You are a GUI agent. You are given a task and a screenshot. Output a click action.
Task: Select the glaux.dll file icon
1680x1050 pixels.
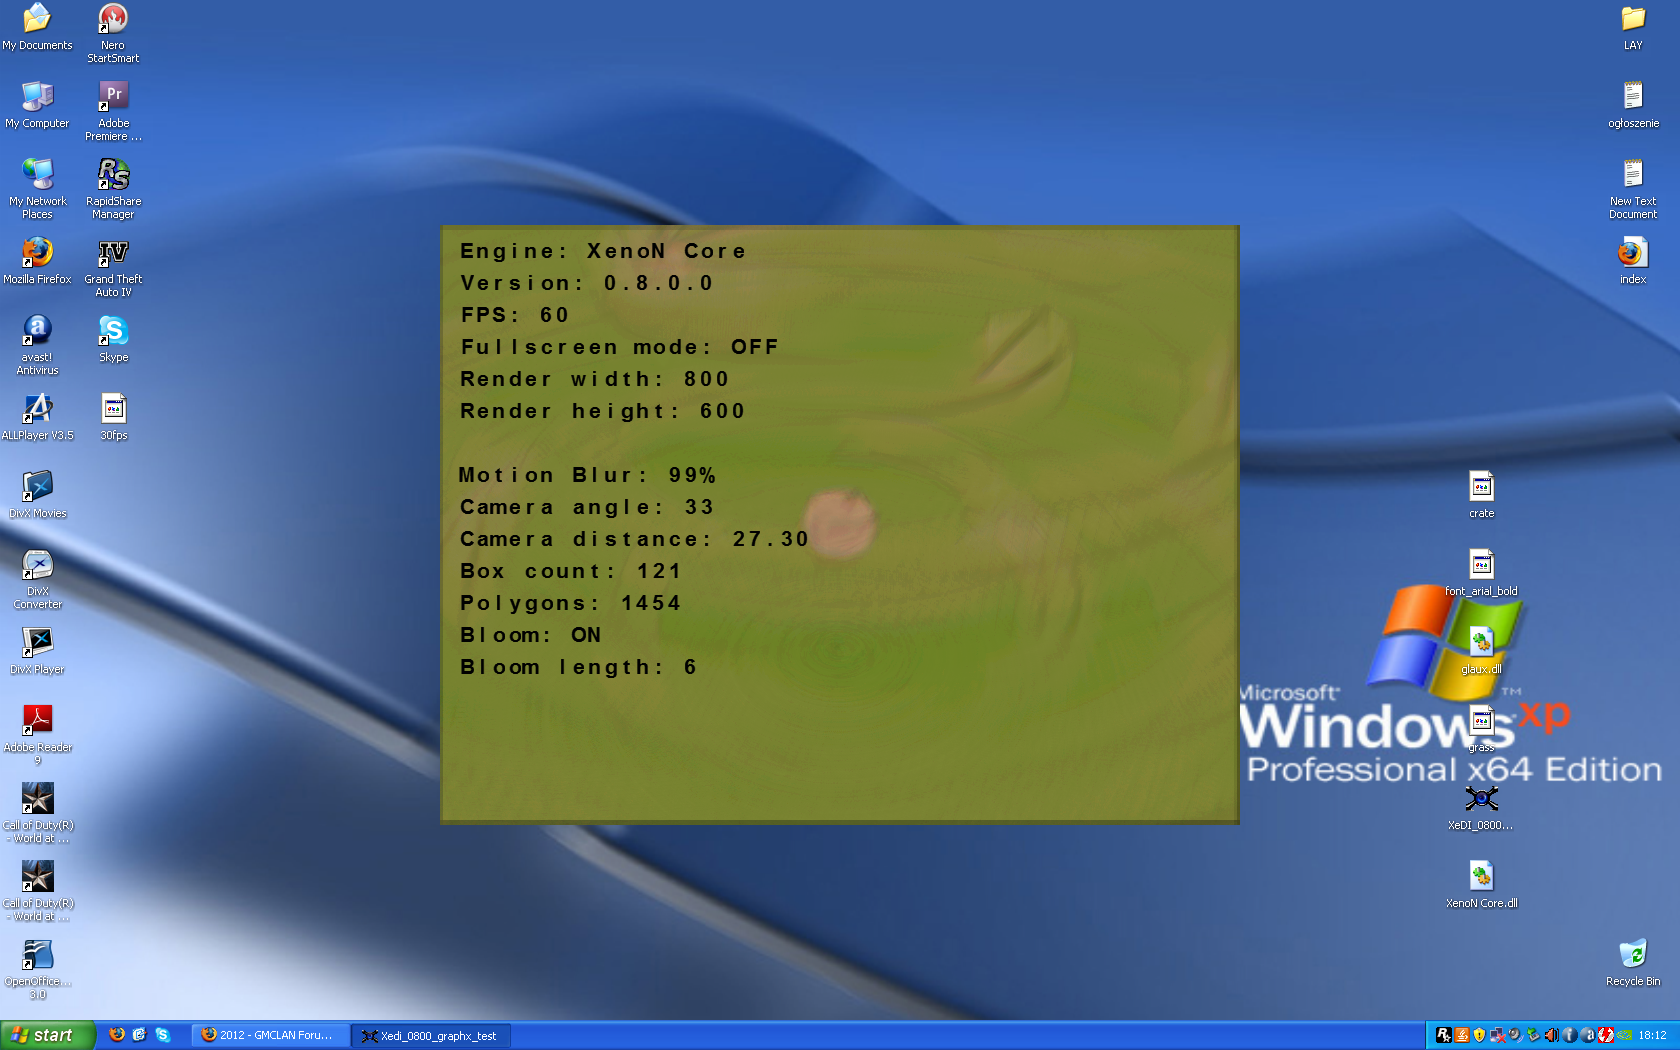pyautogui.click(x=1481, y=642)
